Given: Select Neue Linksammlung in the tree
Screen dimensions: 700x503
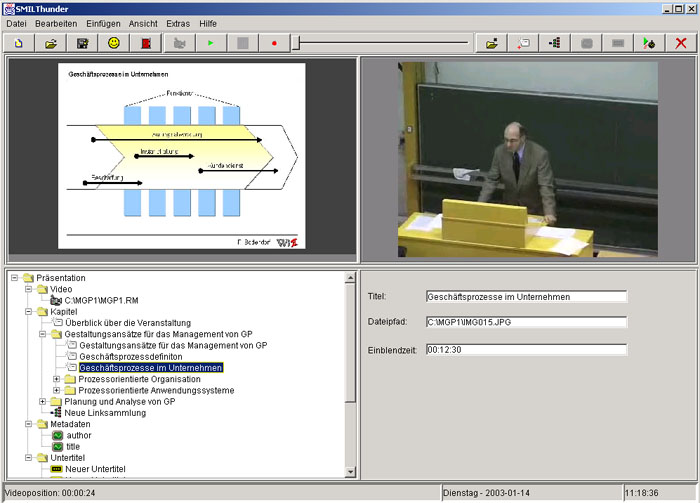Looking at the screenshot, I should coord(105,412).
